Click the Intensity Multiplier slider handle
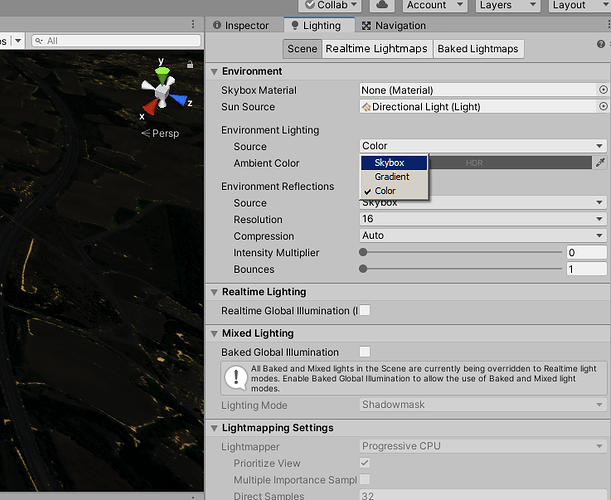 coord(363,252)
